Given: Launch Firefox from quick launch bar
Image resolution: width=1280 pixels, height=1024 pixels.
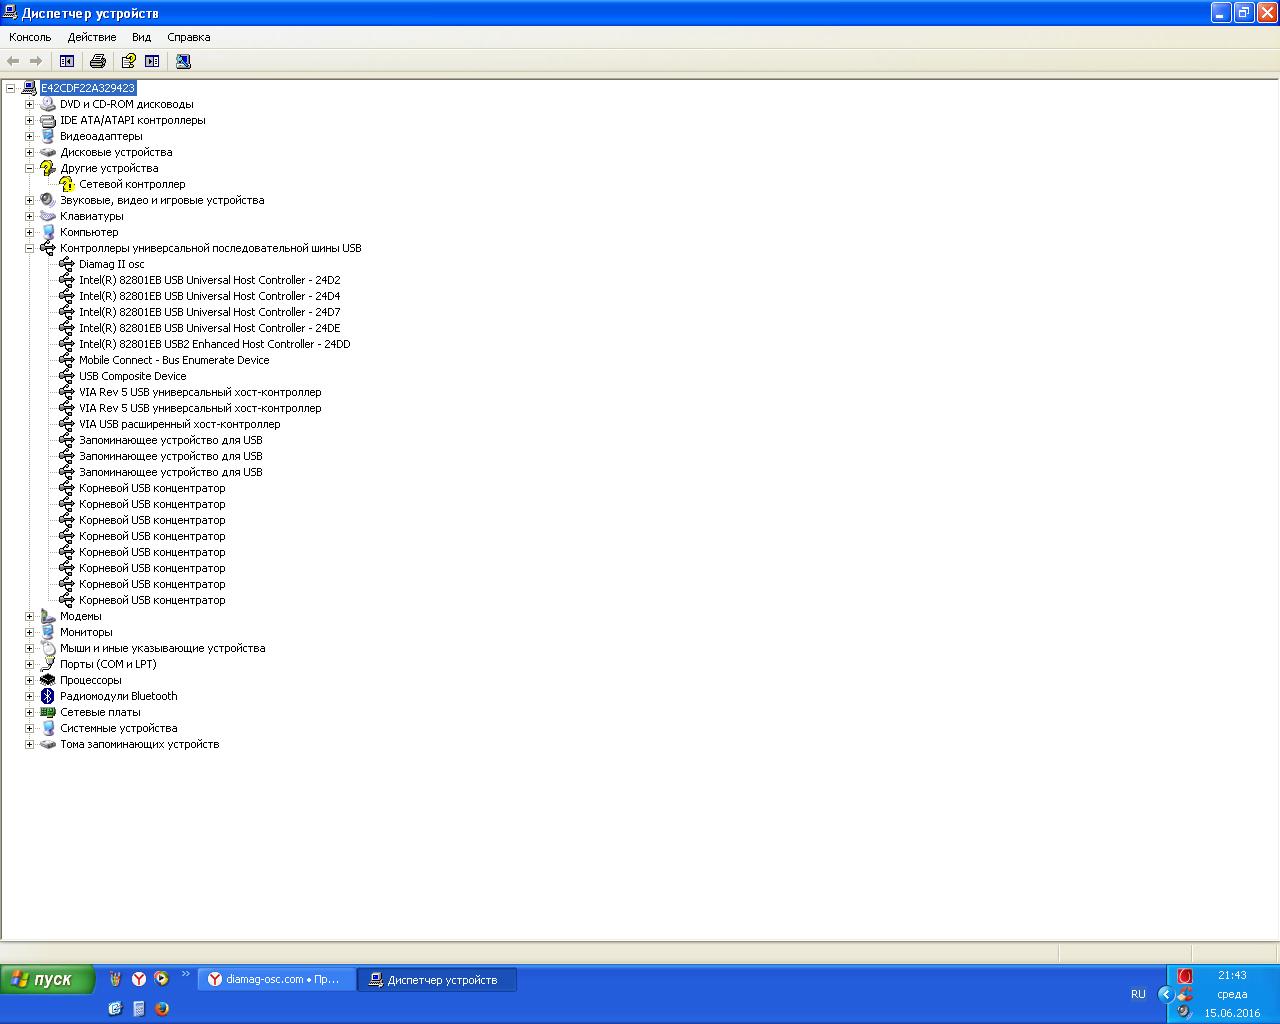Looking at the screenshot, I should point(161,1008).
